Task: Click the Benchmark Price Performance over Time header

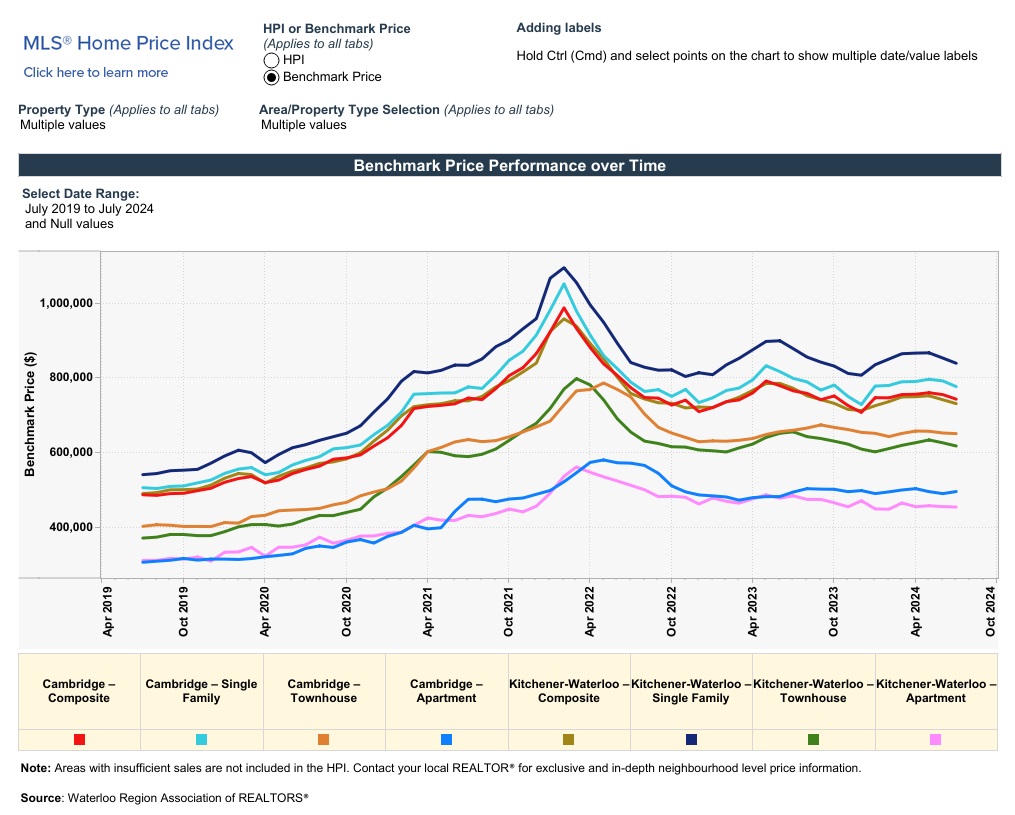Action: [x=509, y=166]
